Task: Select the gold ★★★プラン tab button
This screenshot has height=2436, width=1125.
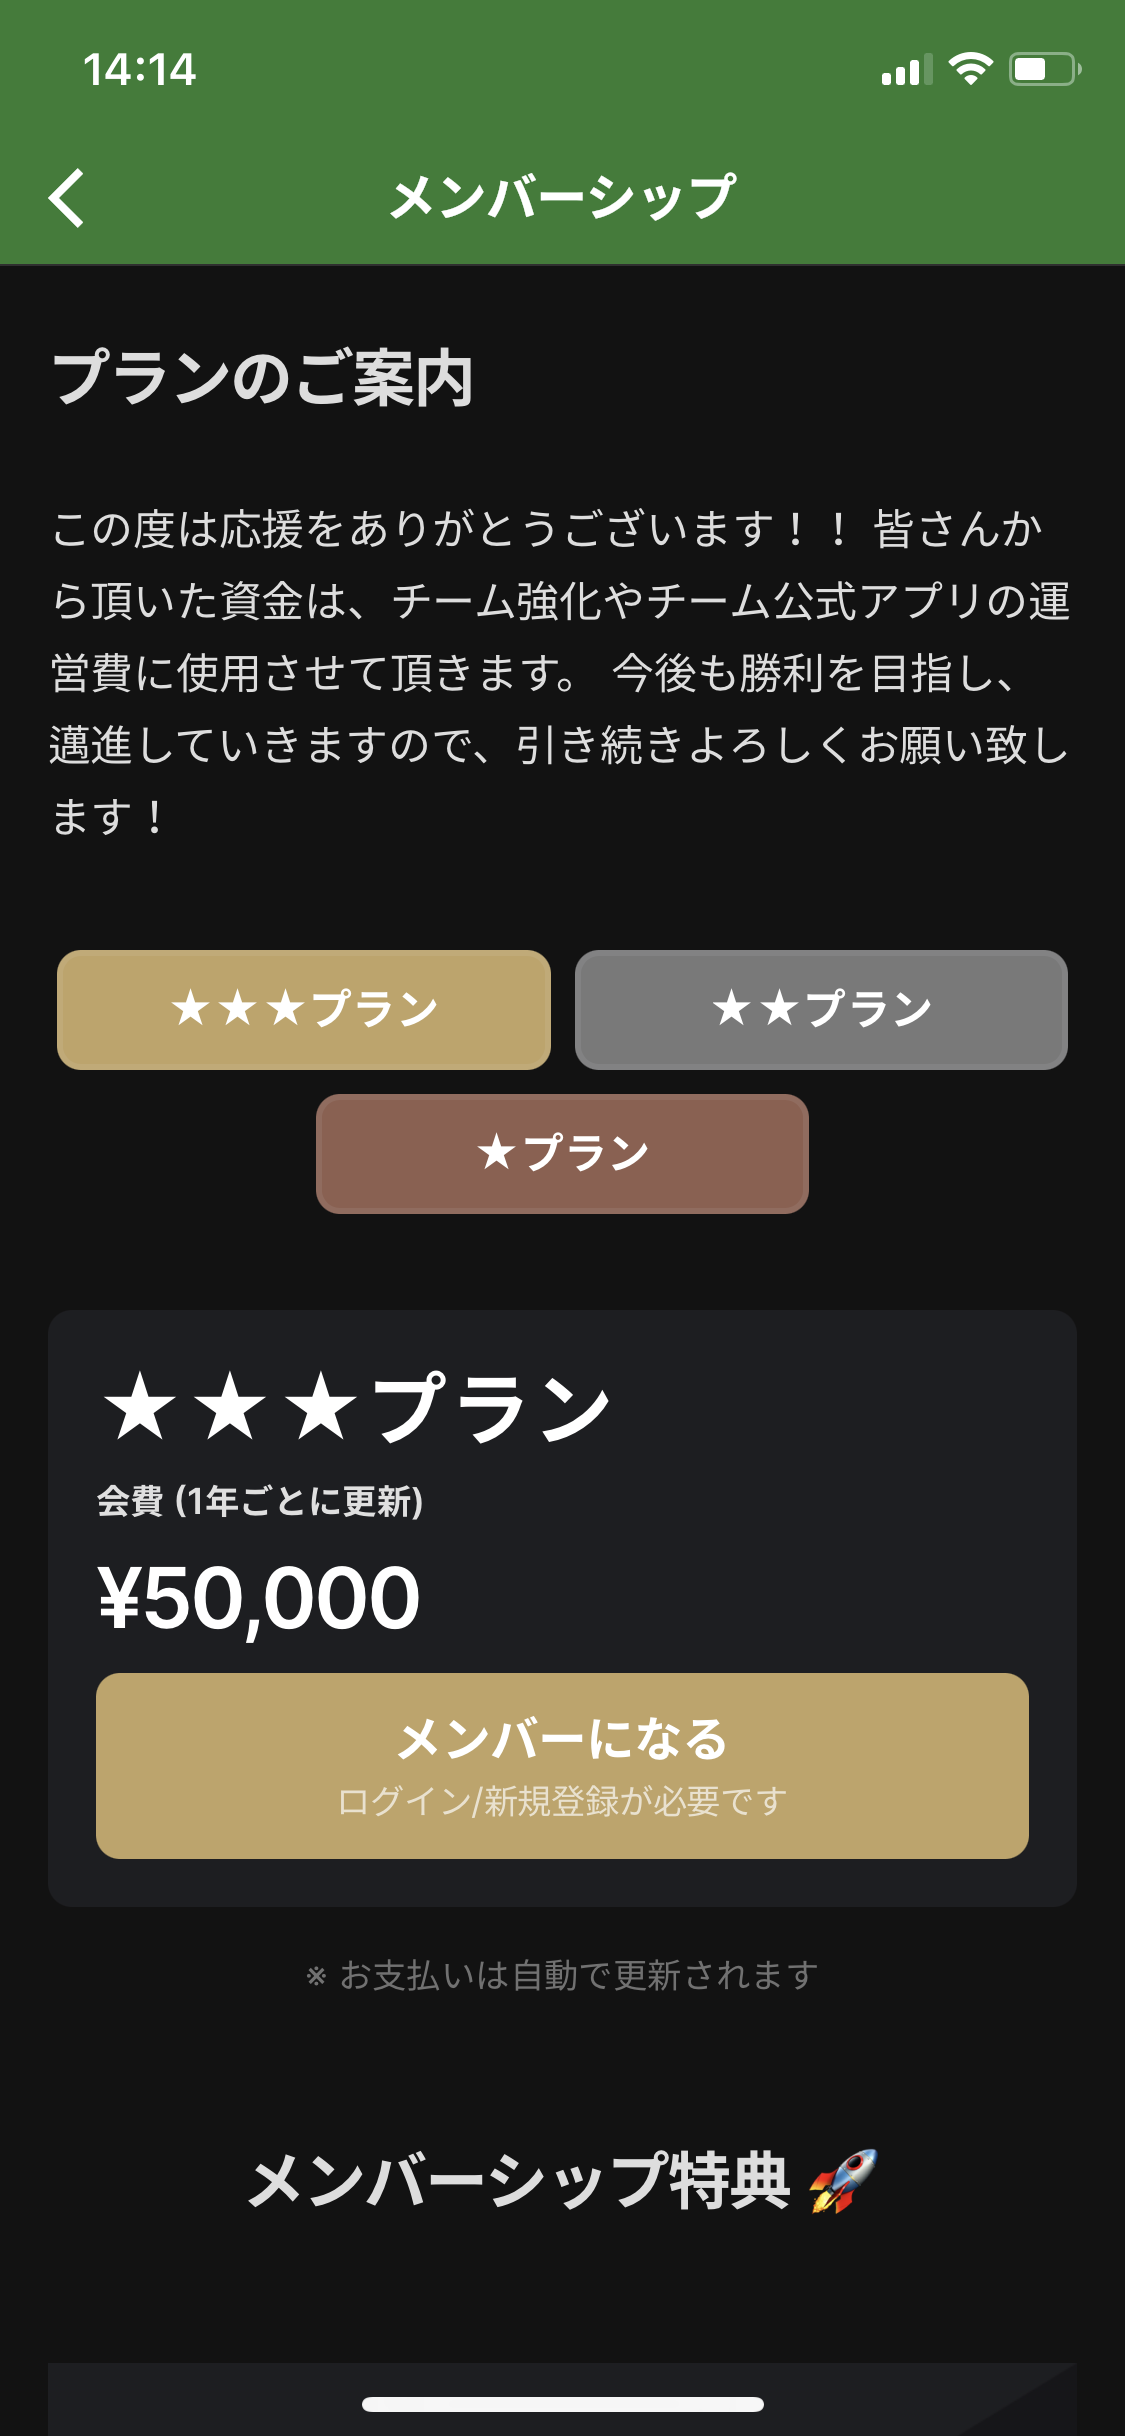Action: coord(304,1009)
